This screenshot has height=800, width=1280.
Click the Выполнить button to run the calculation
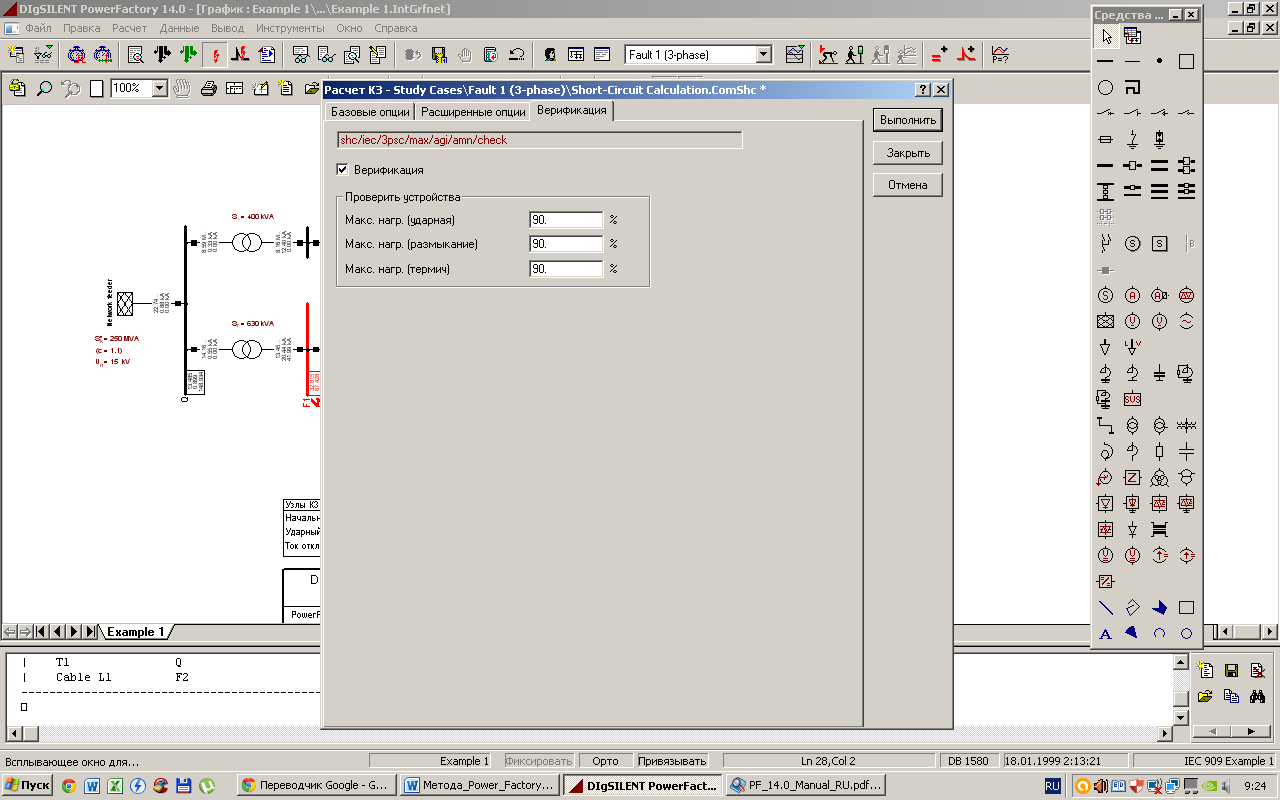point(907,120)
